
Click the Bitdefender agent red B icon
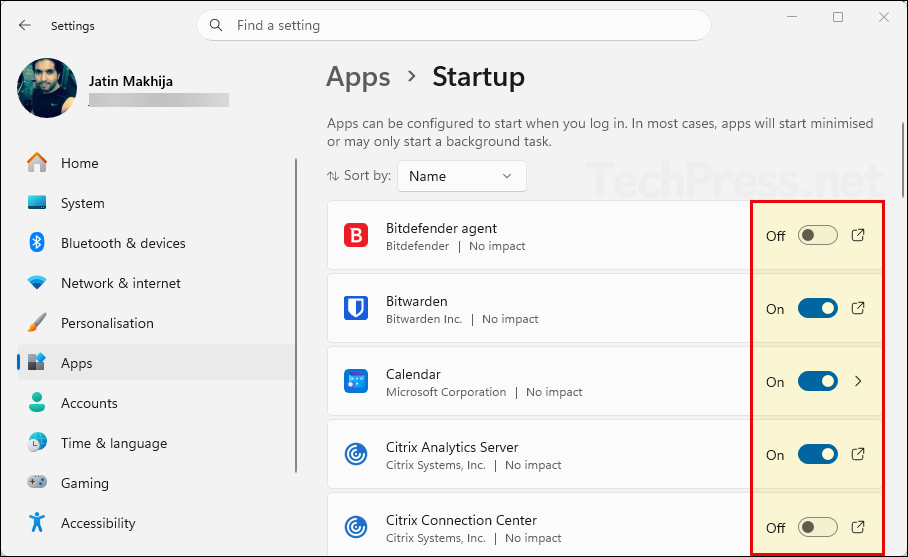click(356, 236)
